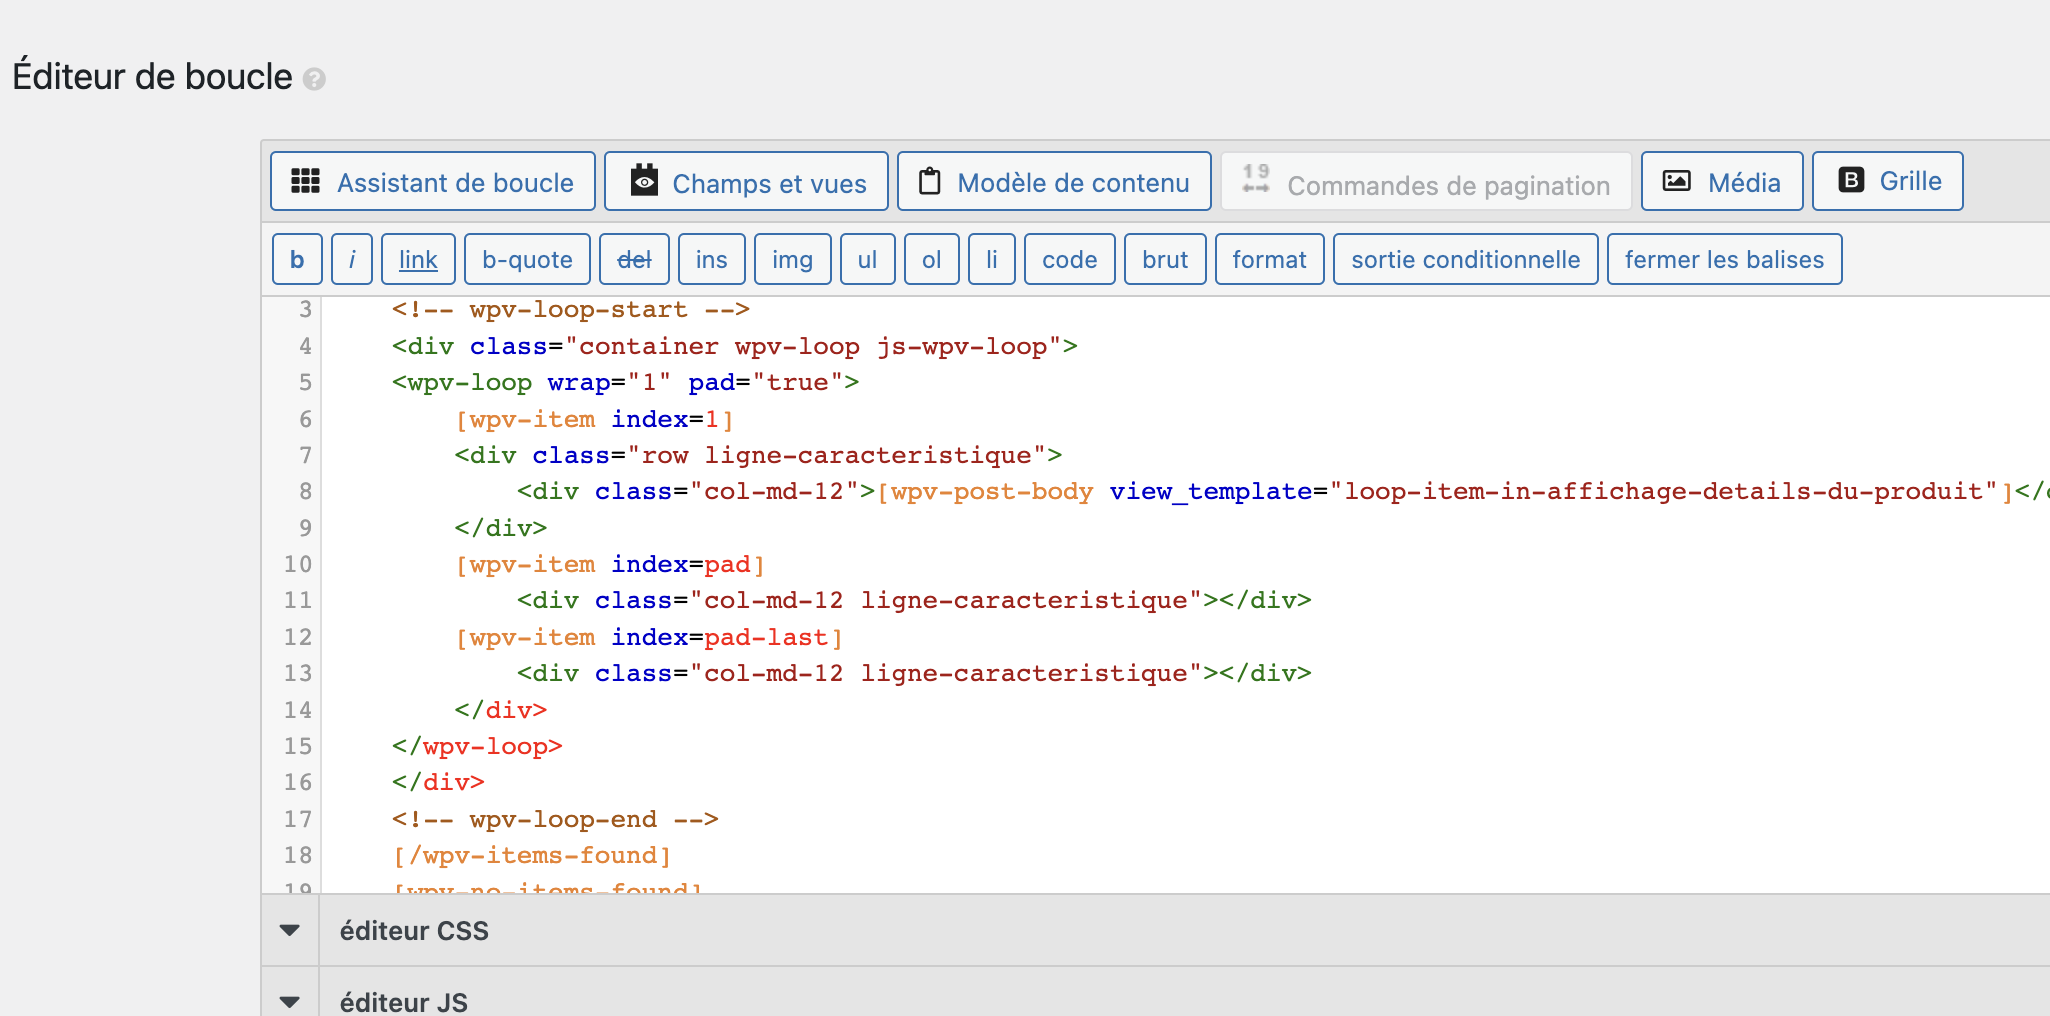Click the image icon on Média button
This screenshot has height=1016, width=2050.
pyautogui.click(x=1676, y=181)
